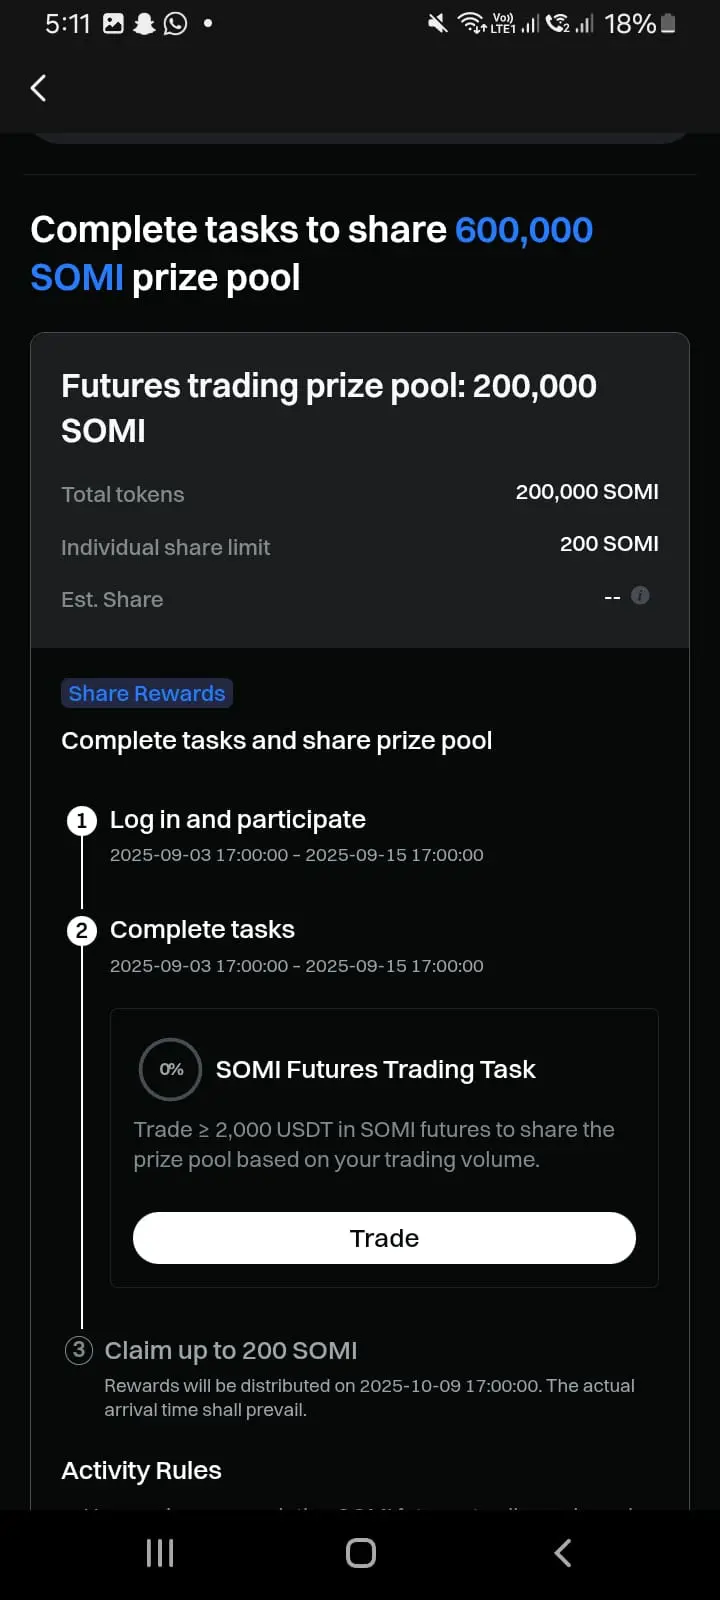Tap the step 2 circle marker
The image size is (720, 1600).
pos(81,931)
